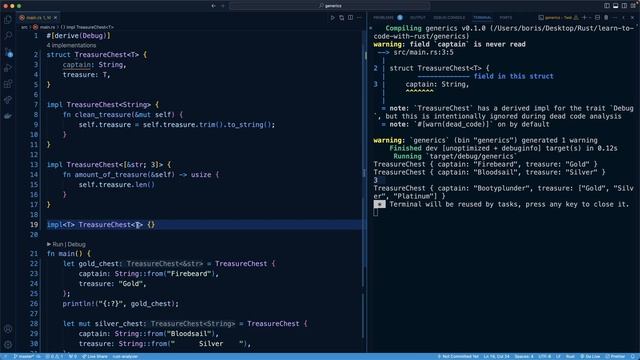The height and width of the screenshot is (360, 640).
Task: Open the Docker activity bar icon
Action: [x=8, y=116]
